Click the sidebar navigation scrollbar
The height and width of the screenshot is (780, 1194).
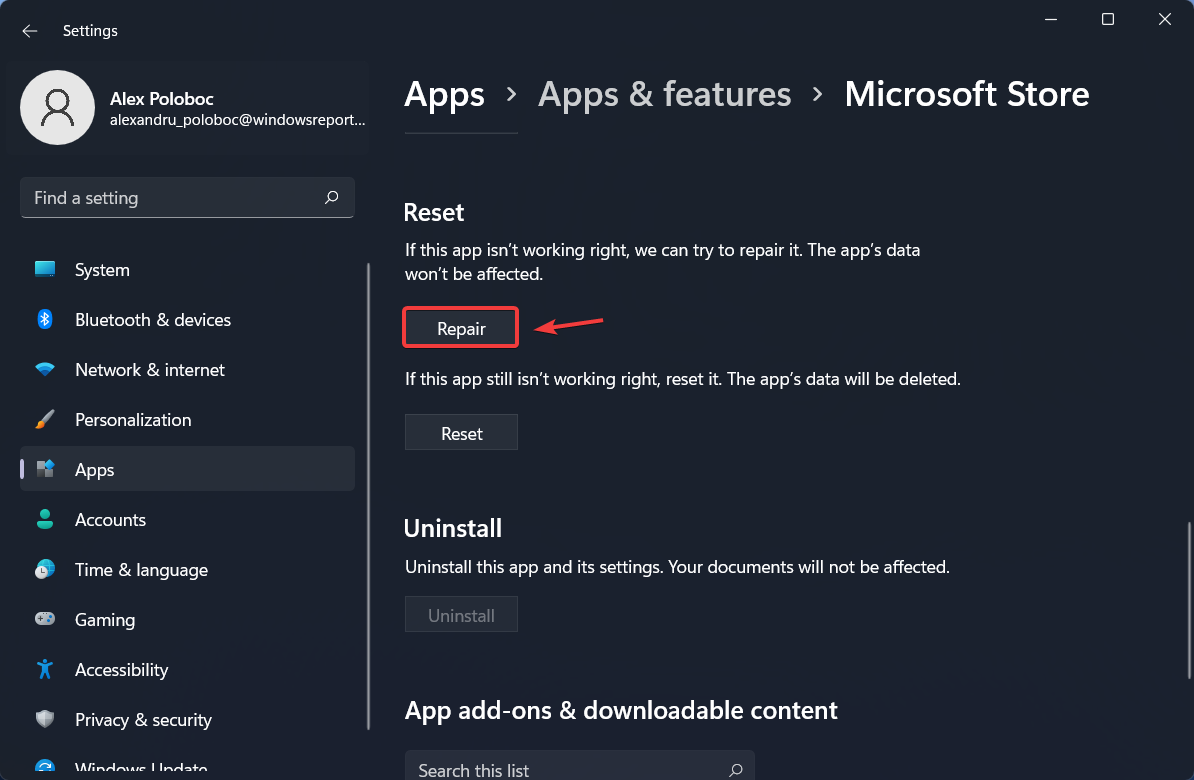(369, 497)
